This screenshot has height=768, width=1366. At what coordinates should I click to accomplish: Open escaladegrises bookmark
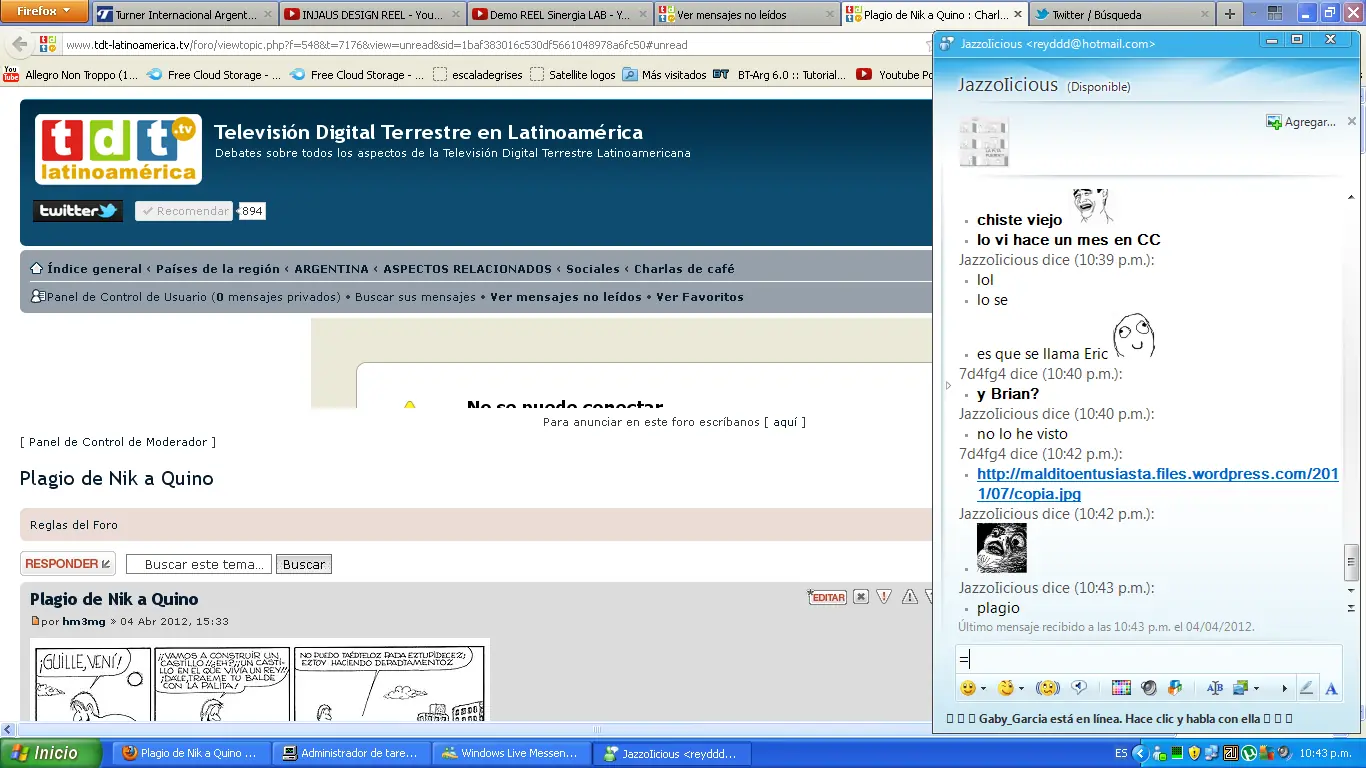click(x=478, y=75)
